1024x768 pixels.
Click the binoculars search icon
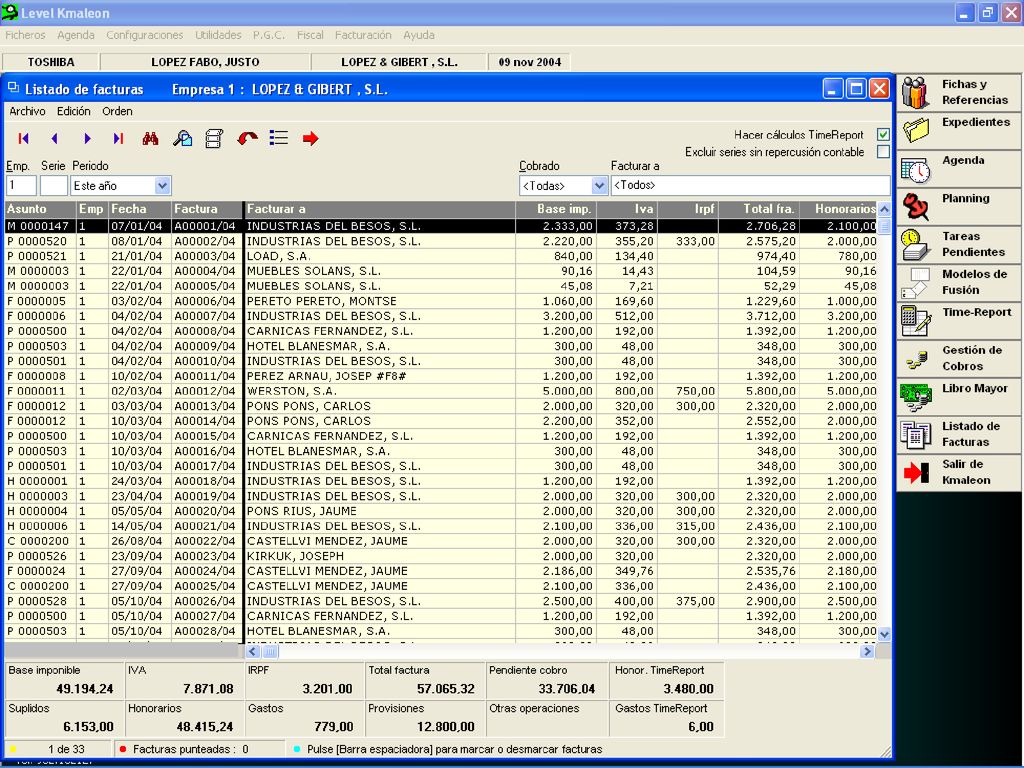150,138
